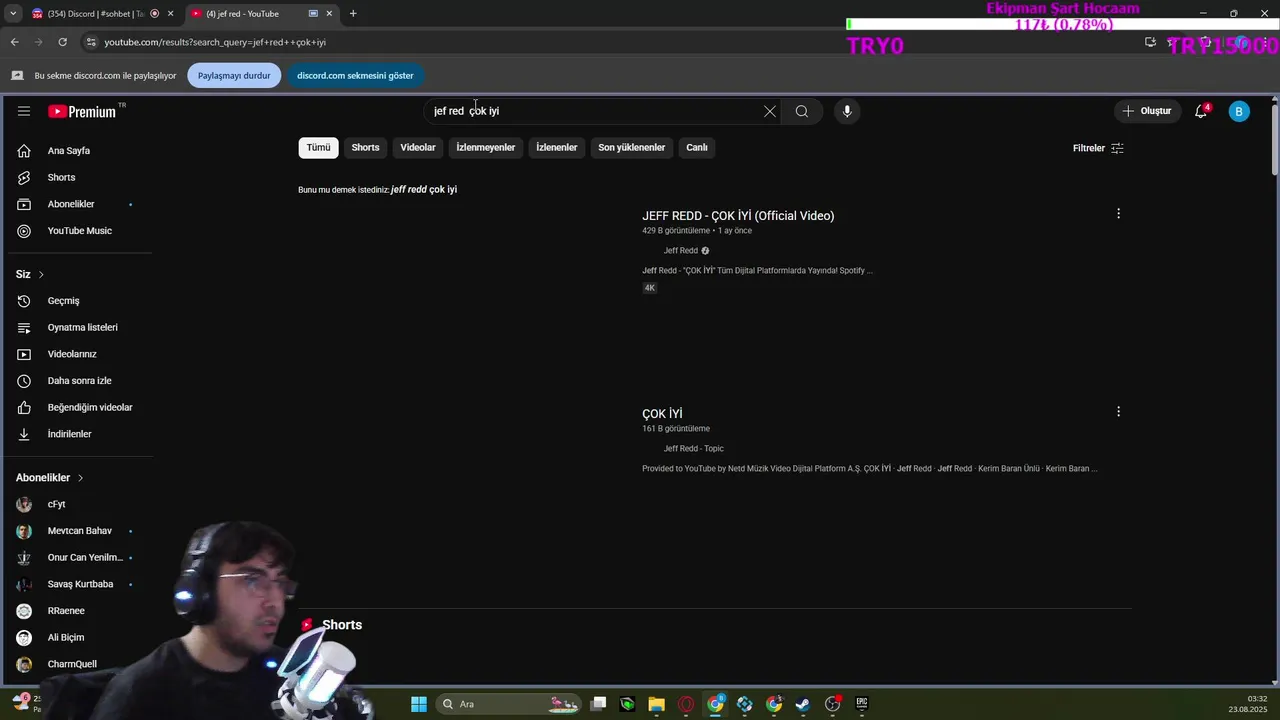
Task: Open the account avatar menu
Action: tap(1239, 111)
